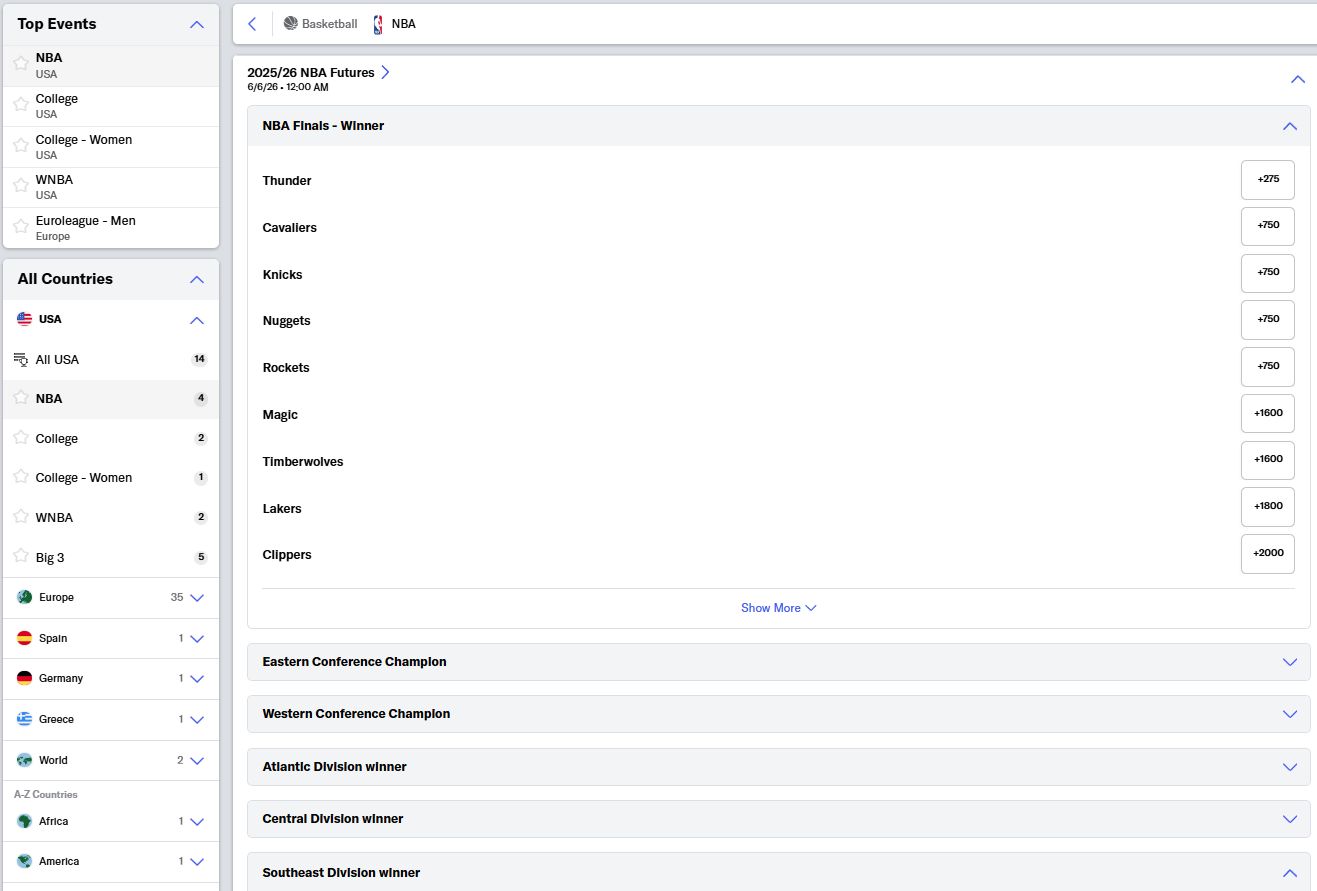This screenshot has width=1317, height=891.
Task: Favorite NBA with star in Top Events
Action: pos(21,64)
